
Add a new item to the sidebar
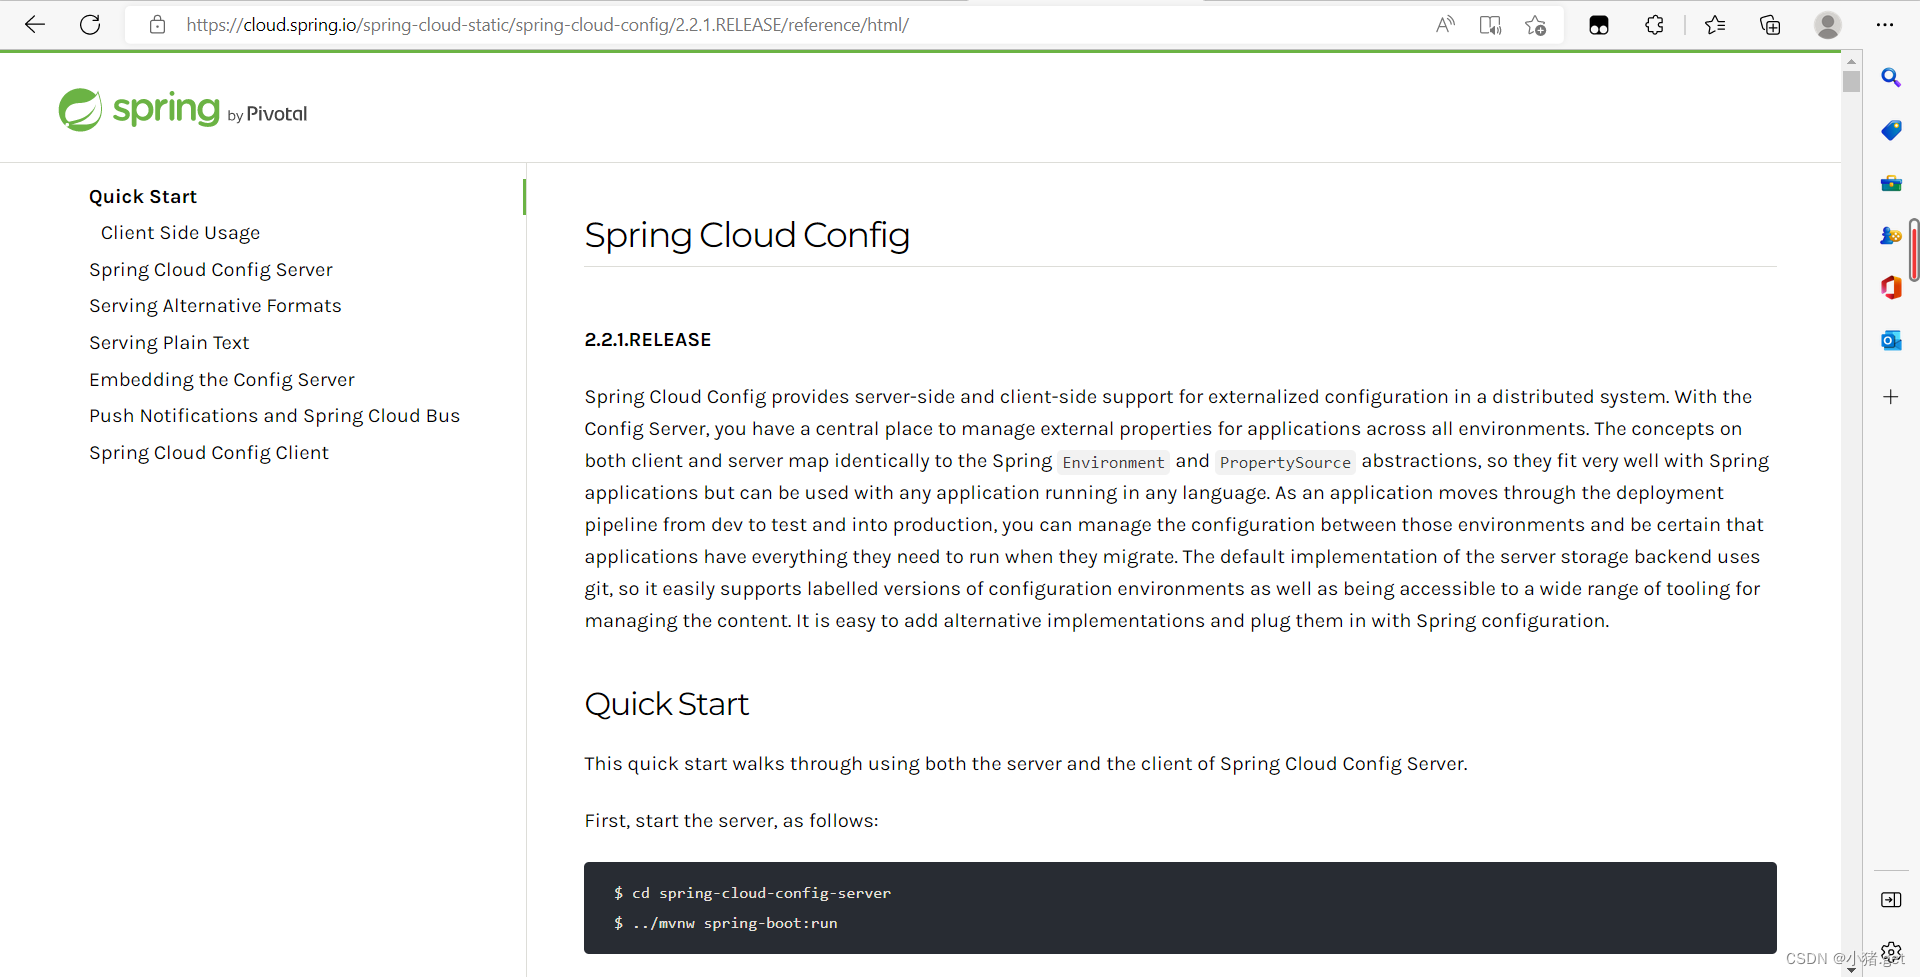pyautogui.click(x=1892, y=396)
